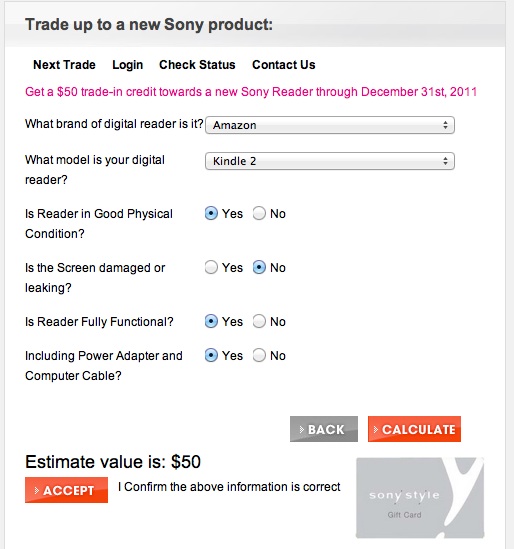Choose No for Screen damaged or leaking
514x549 pixels.
[259, 267]
